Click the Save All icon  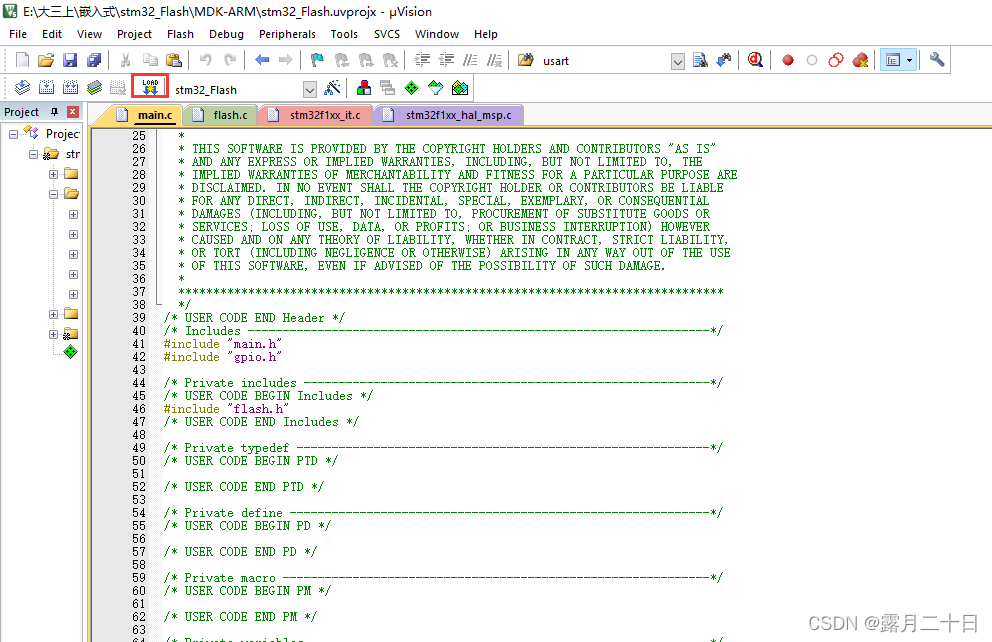click(94, 60)
